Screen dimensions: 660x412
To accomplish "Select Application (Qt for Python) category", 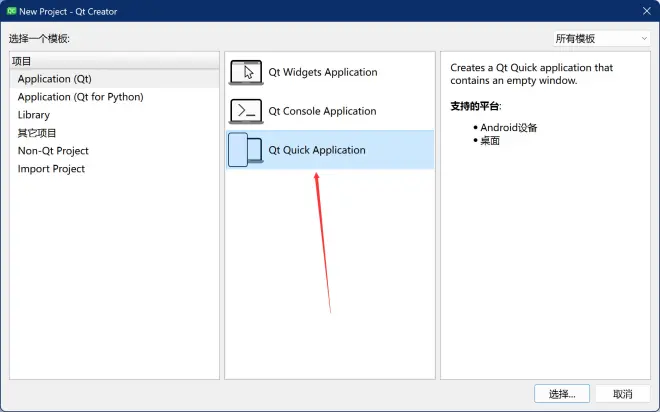I will [114, 97].
